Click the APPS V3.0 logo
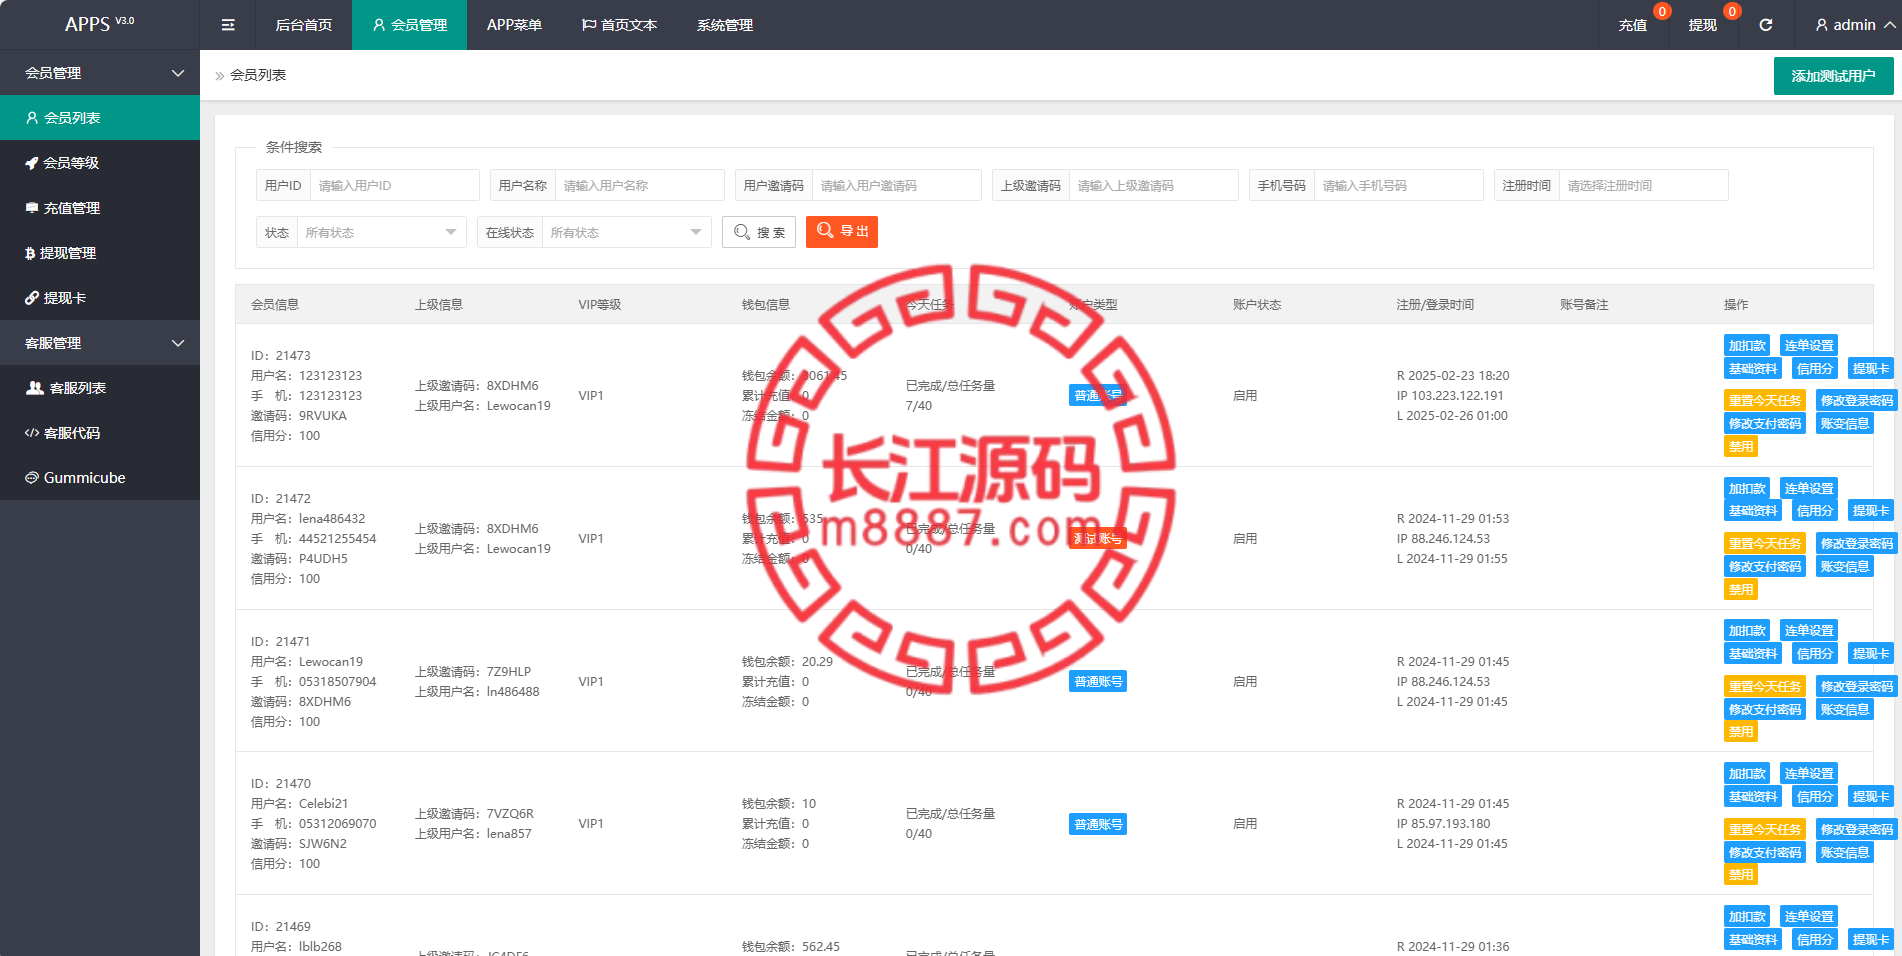 click(99, 24)
